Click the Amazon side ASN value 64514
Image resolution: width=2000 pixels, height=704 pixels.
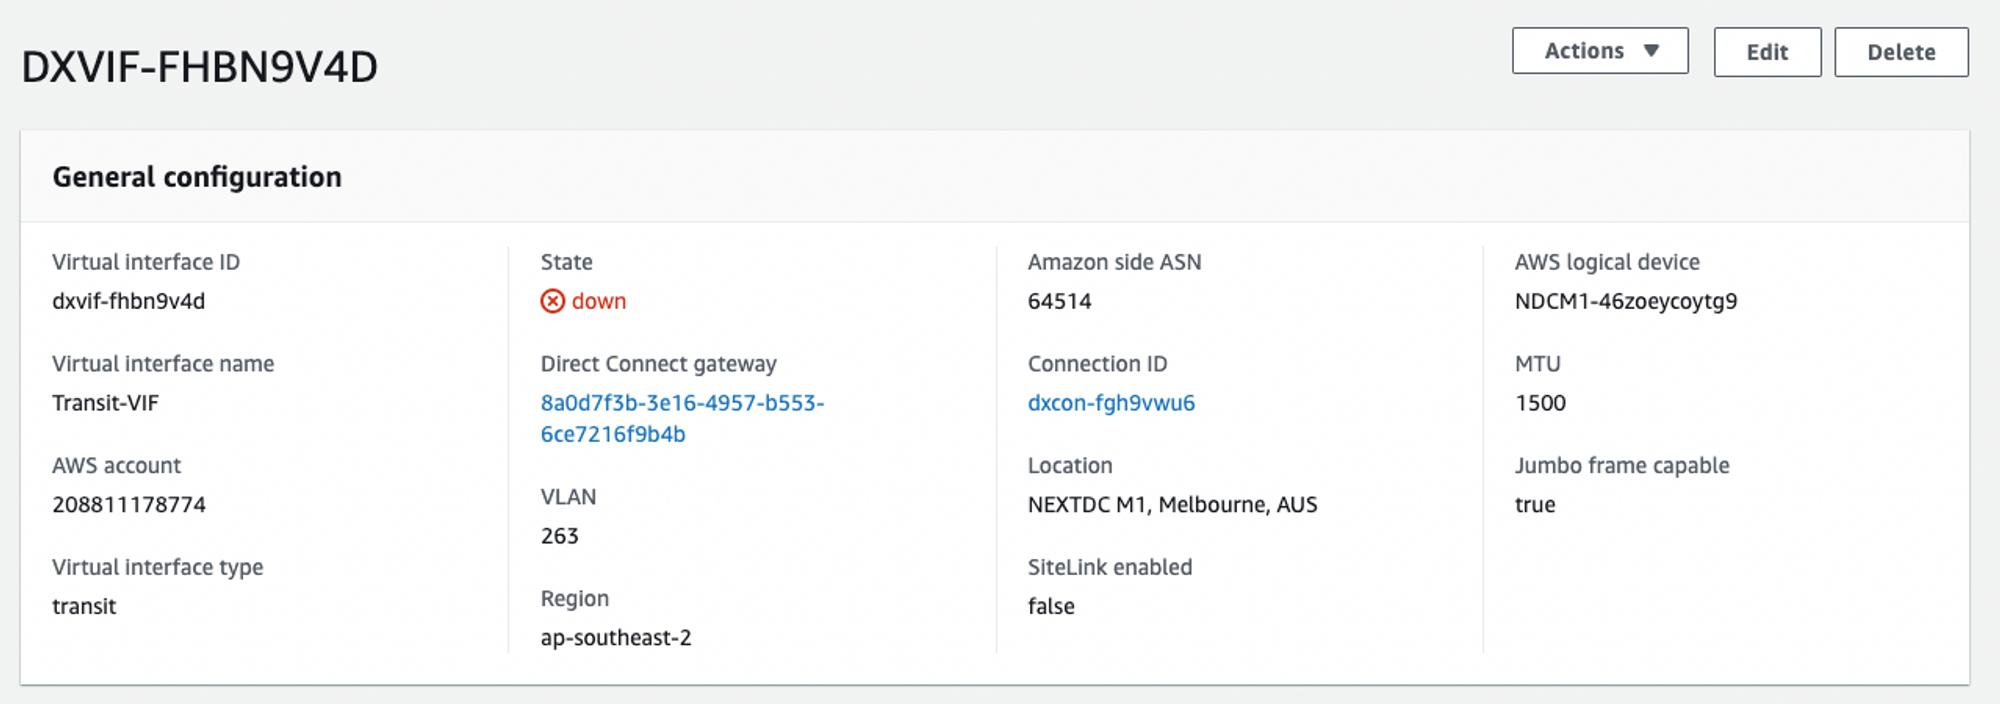pyautogui.click(x=1059, y=301)
